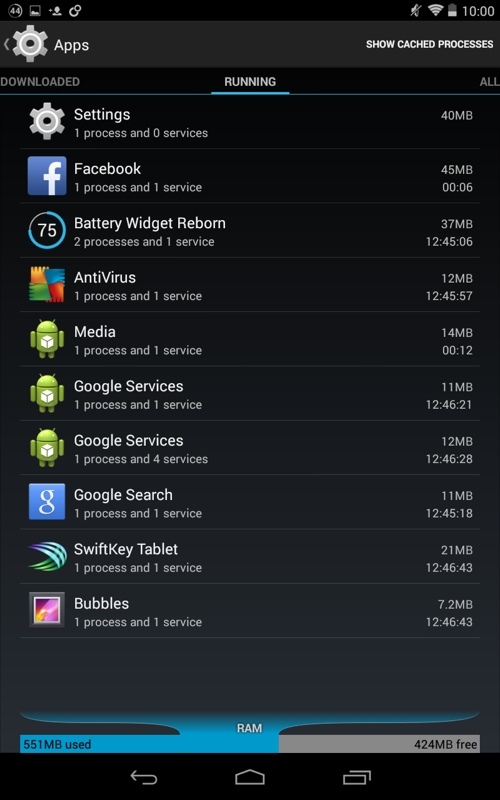
Task: Open recent apps navigation button
Action: pyautogui.click(x=357, y=778)
